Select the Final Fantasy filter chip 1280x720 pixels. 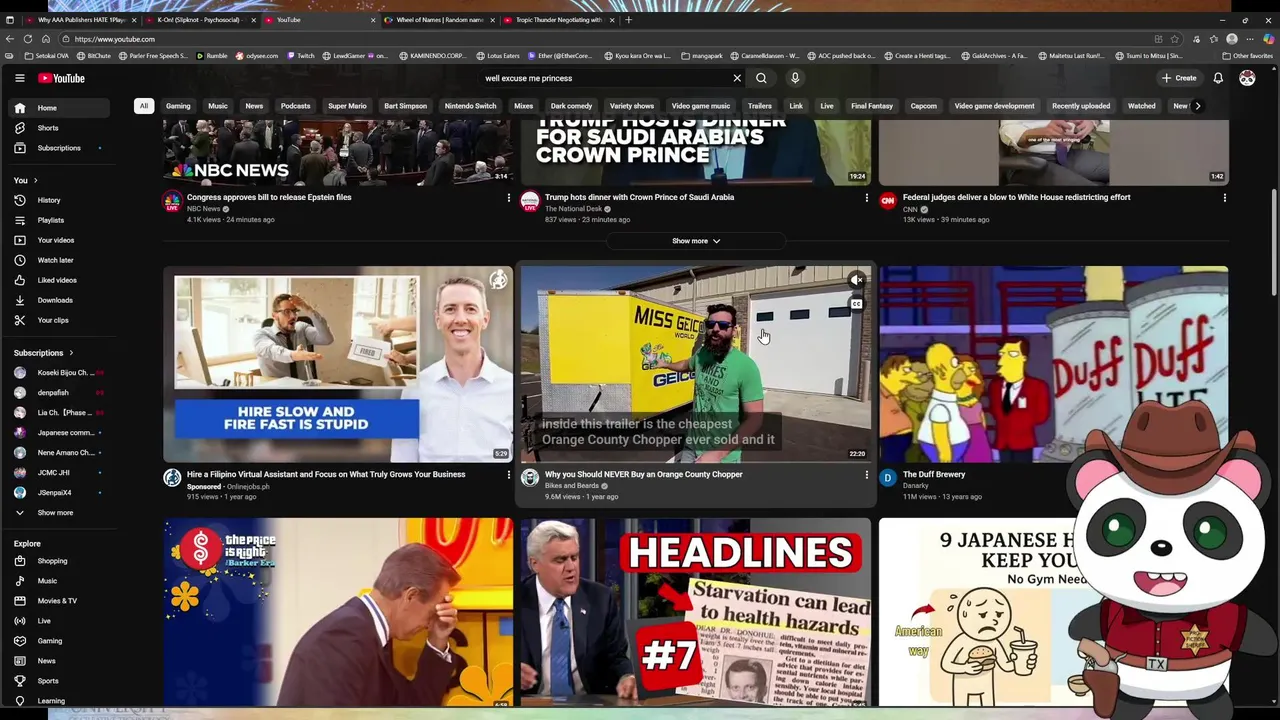click(872, 106)
